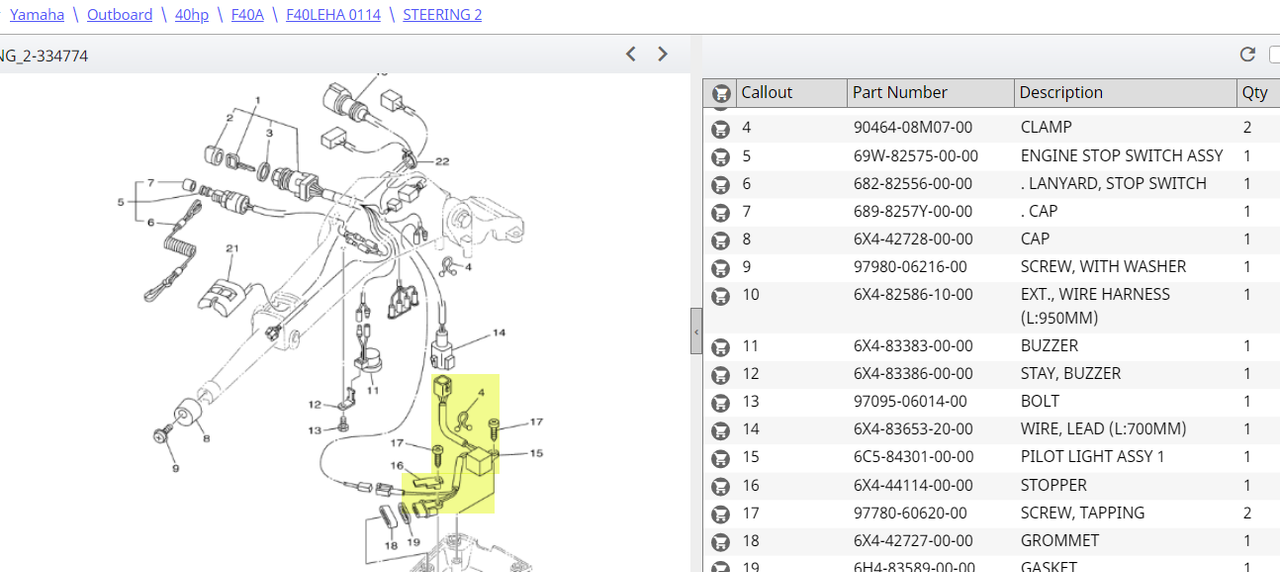Sort by Qty column header
Screen dimensions: 1280x572
(1258, 93)
